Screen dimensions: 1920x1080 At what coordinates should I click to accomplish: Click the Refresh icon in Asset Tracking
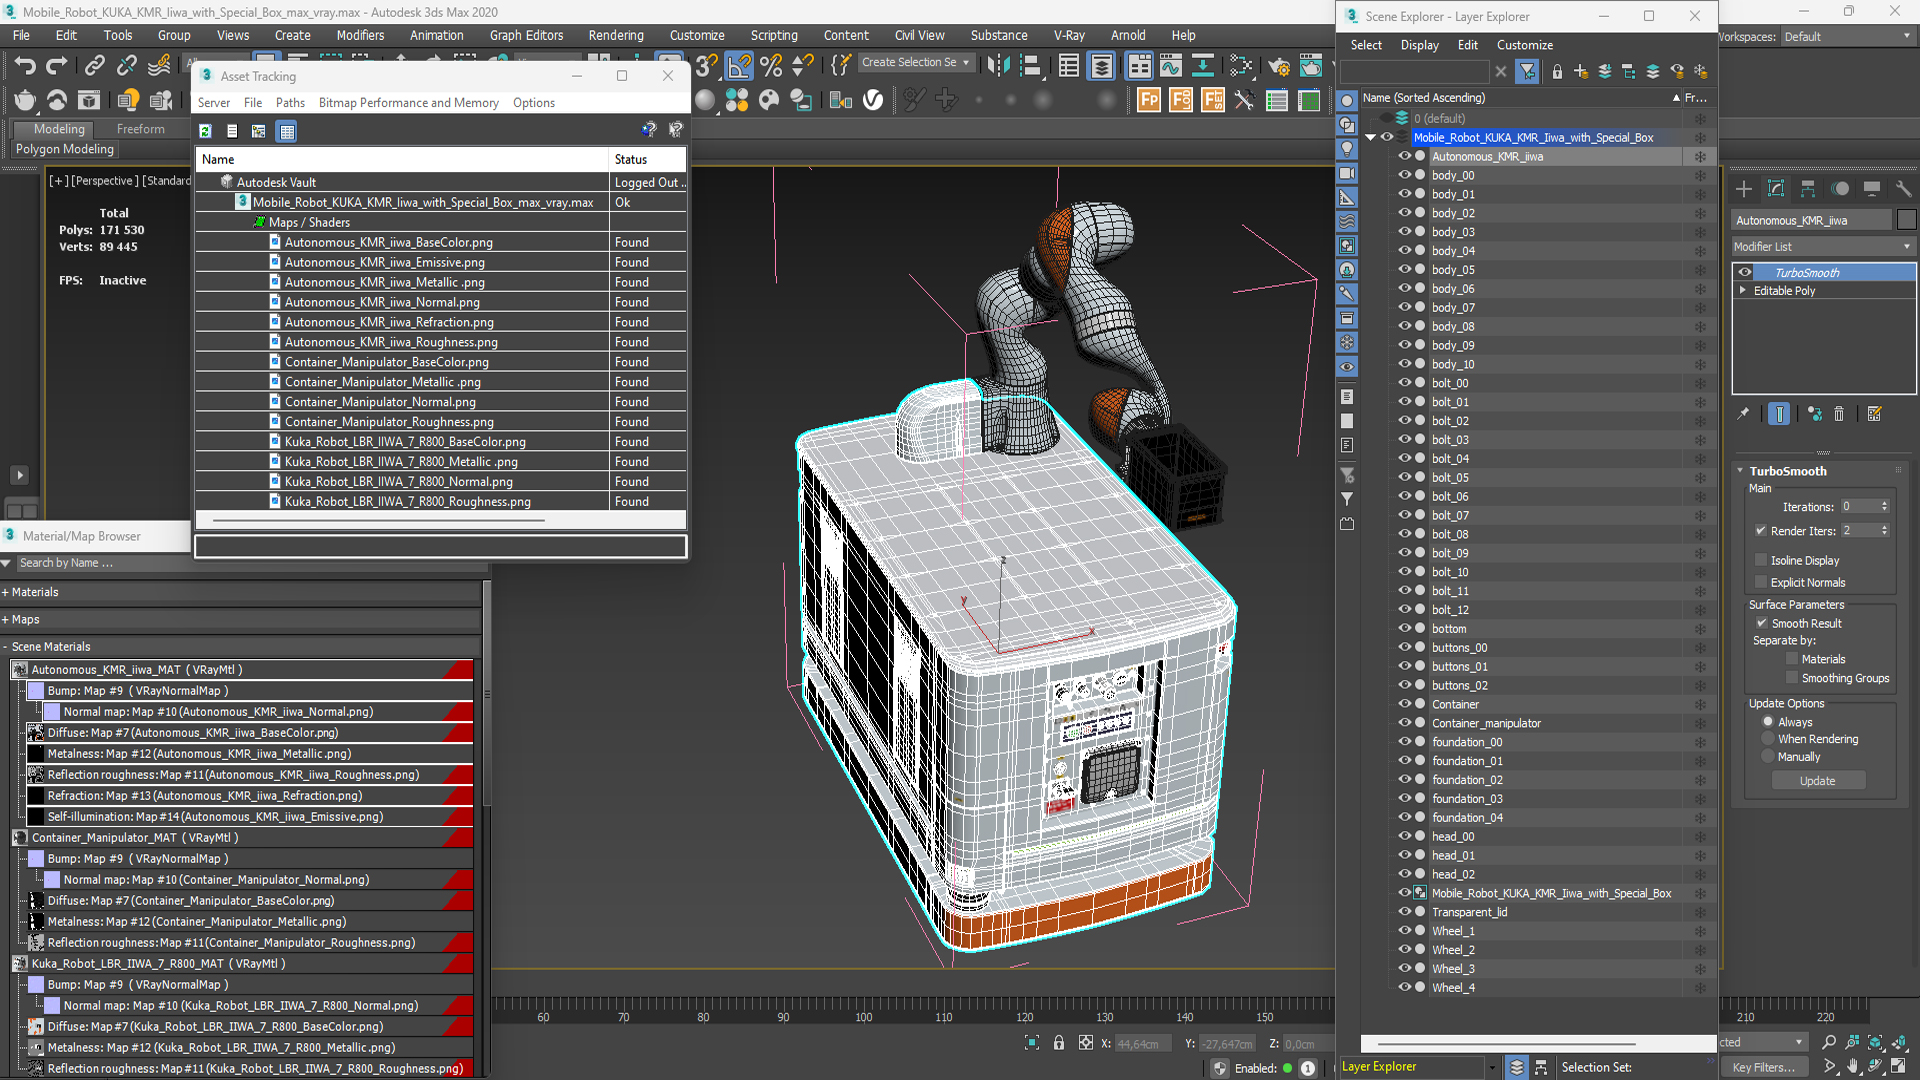click(205, 131)
